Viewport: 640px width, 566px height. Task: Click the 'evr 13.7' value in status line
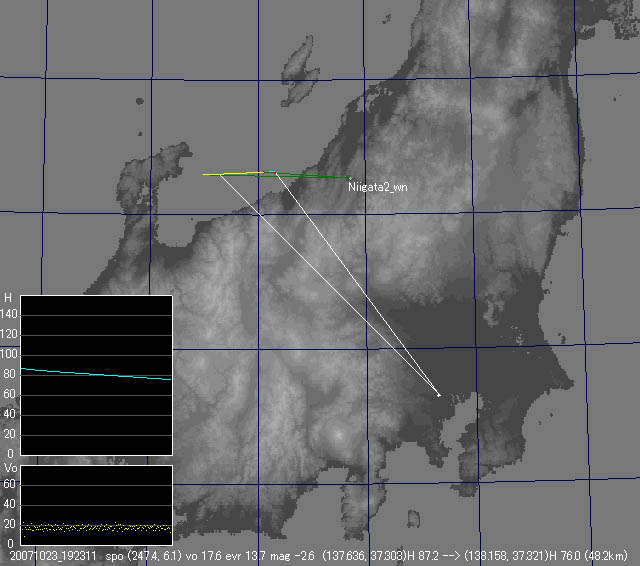[245, 556]
